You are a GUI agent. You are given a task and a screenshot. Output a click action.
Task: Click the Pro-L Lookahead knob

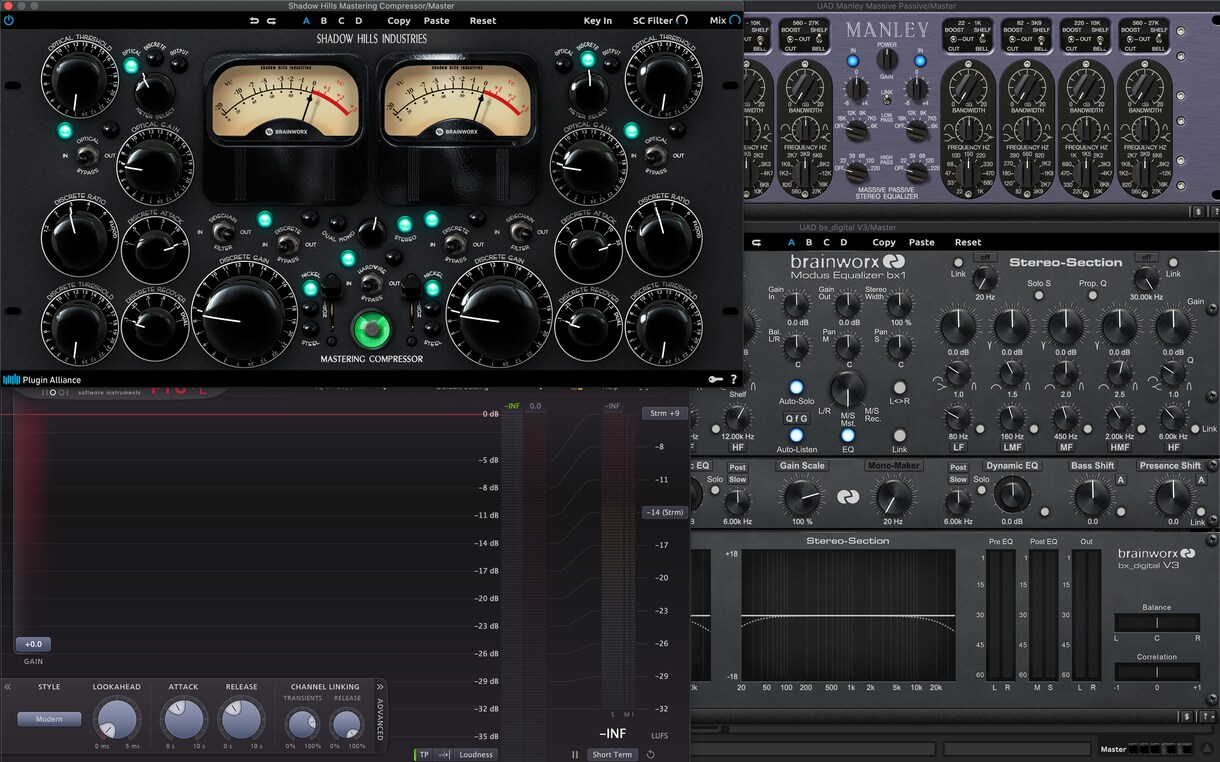tap(118, 719)
